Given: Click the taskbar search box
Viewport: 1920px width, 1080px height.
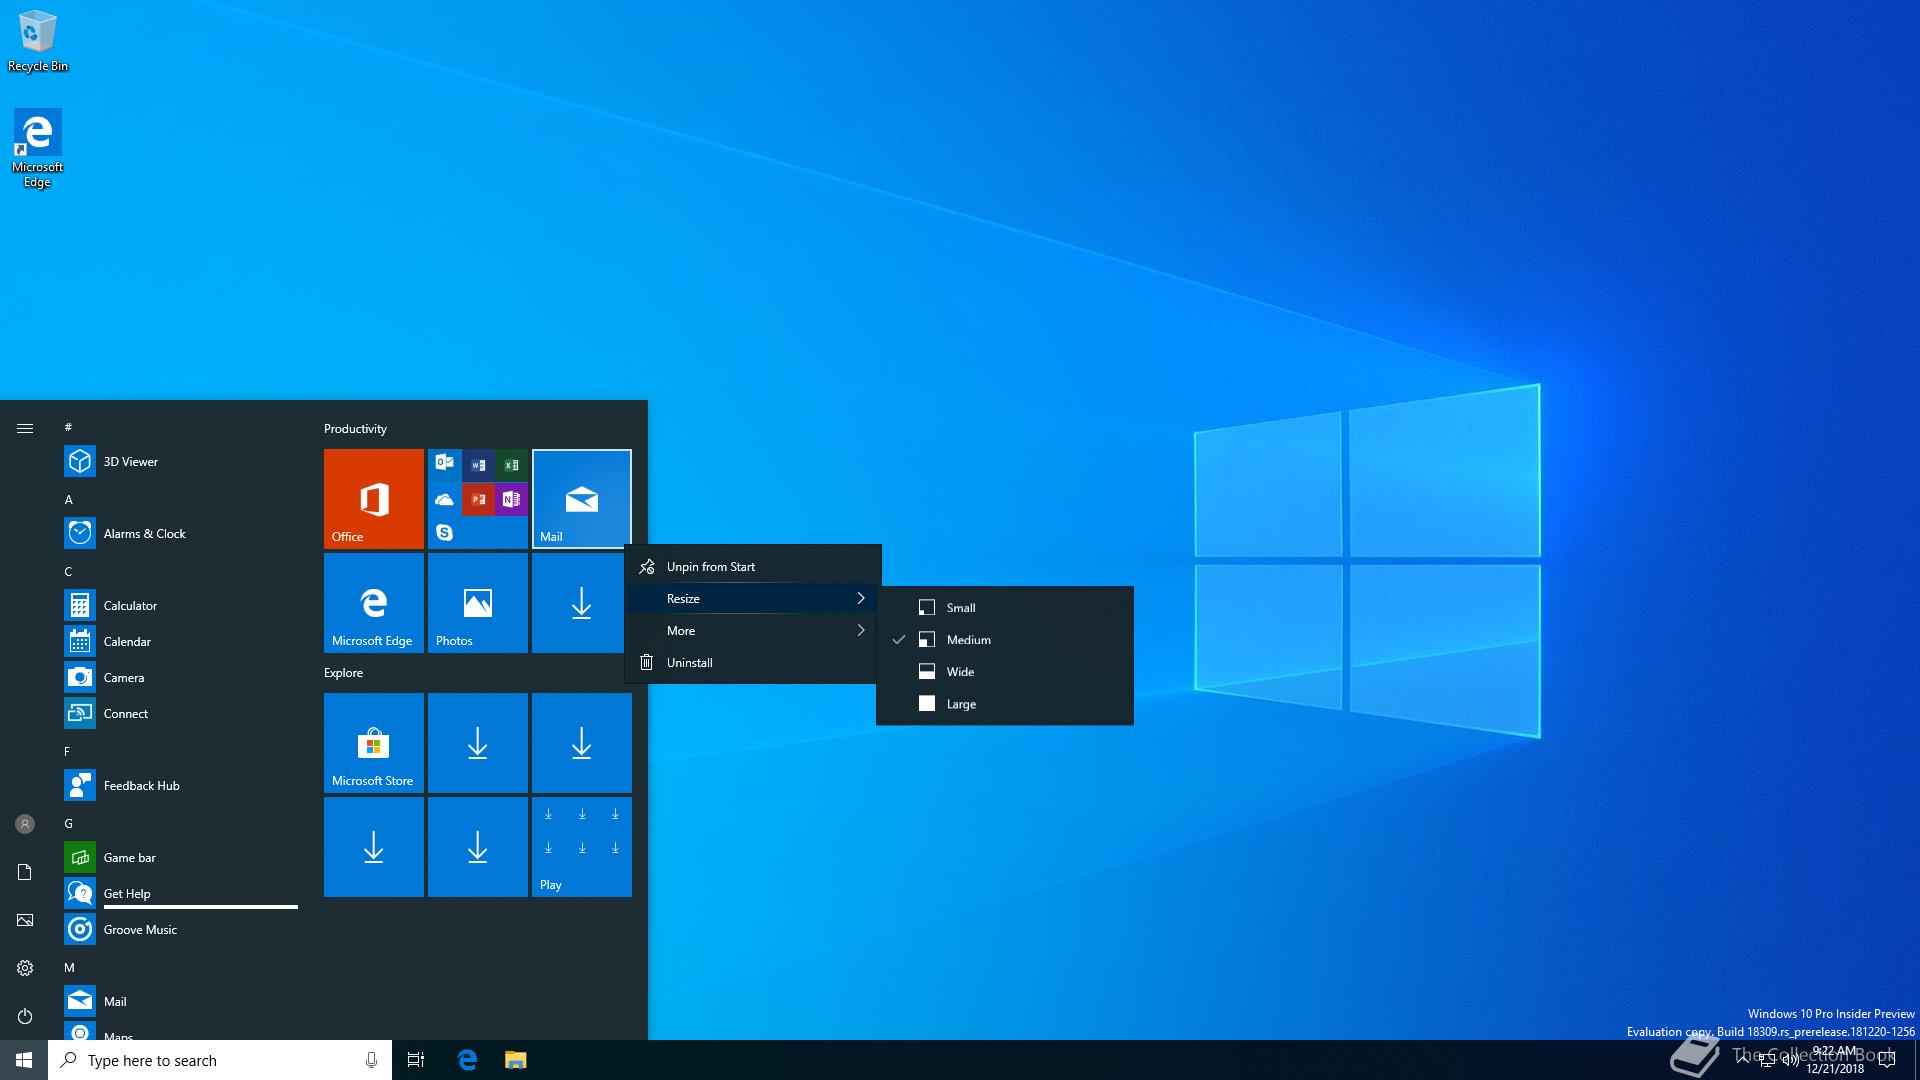Looking at the screenshot, I should [220, 1060].
